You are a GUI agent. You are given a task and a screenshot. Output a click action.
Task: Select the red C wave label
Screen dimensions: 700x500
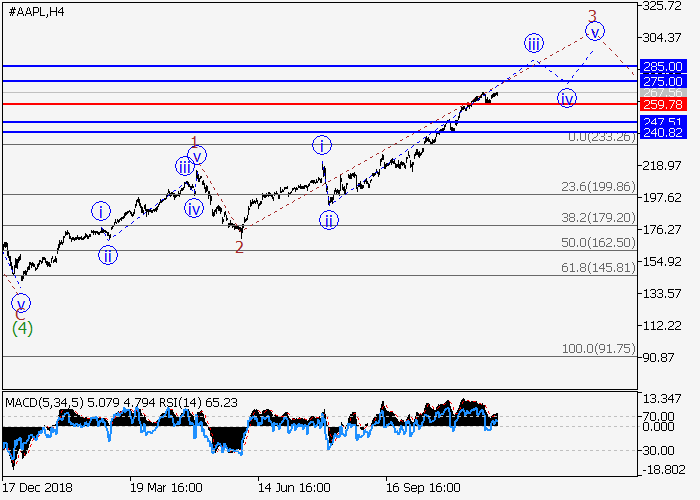[x=20, y=315]
